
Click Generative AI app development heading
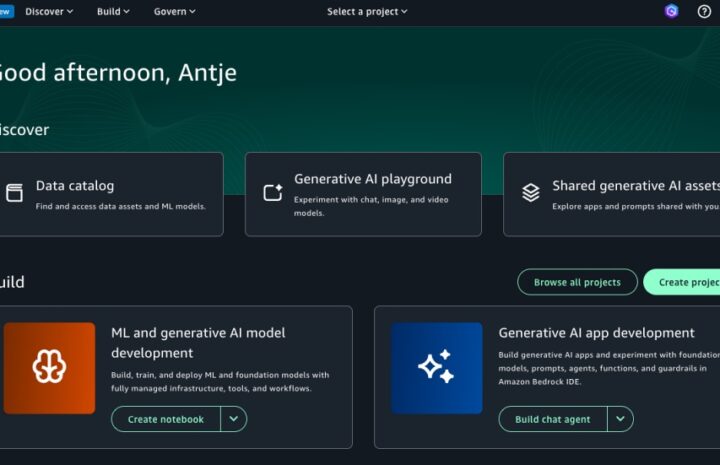[x=596, y=333]
